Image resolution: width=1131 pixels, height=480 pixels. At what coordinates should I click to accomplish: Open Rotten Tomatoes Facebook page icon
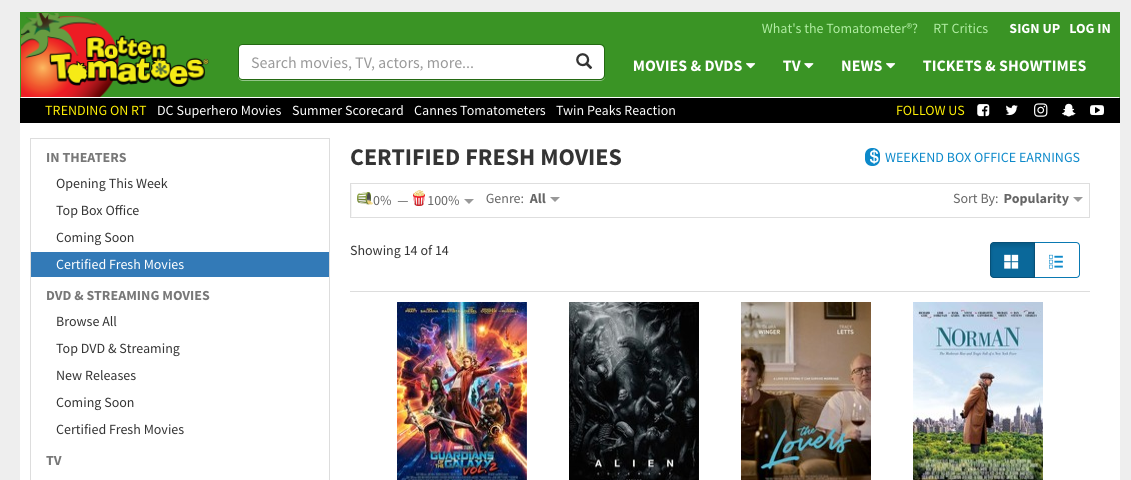pos(983,110)
